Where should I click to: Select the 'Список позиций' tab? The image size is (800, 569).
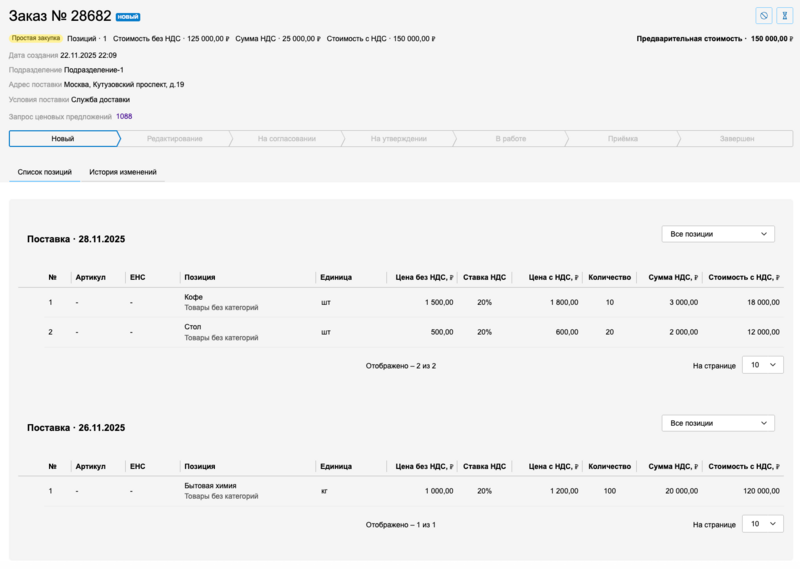(x=45, y=172)
